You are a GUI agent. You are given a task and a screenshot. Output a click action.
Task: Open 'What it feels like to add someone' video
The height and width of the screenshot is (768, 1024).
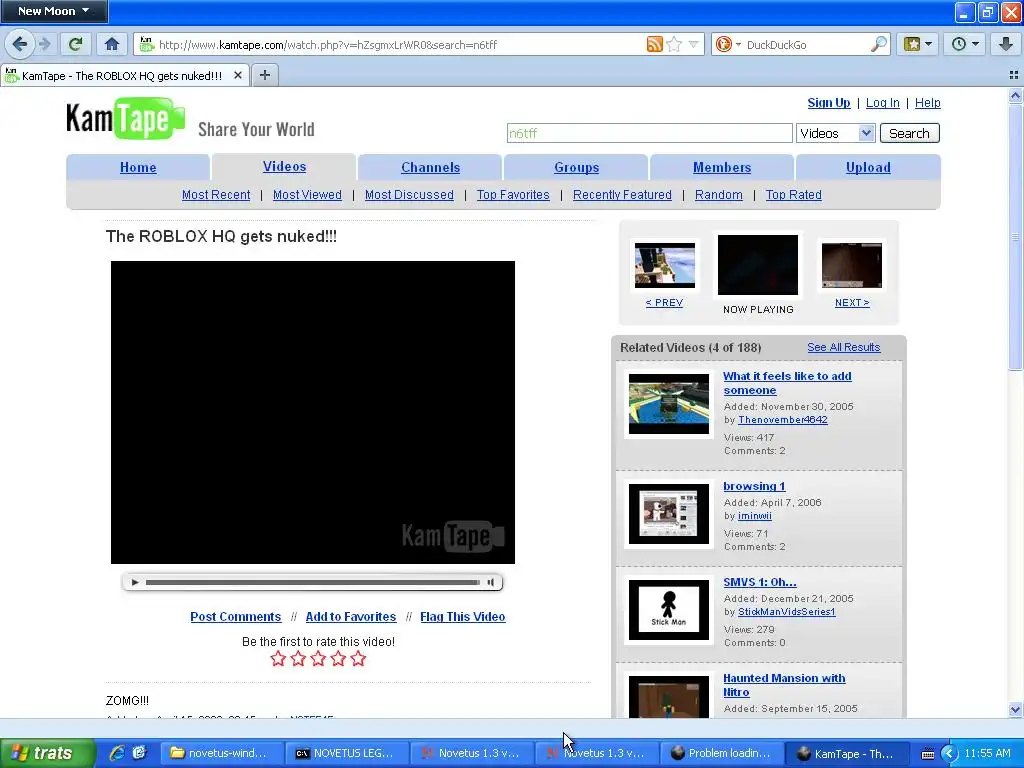(787, 383)
